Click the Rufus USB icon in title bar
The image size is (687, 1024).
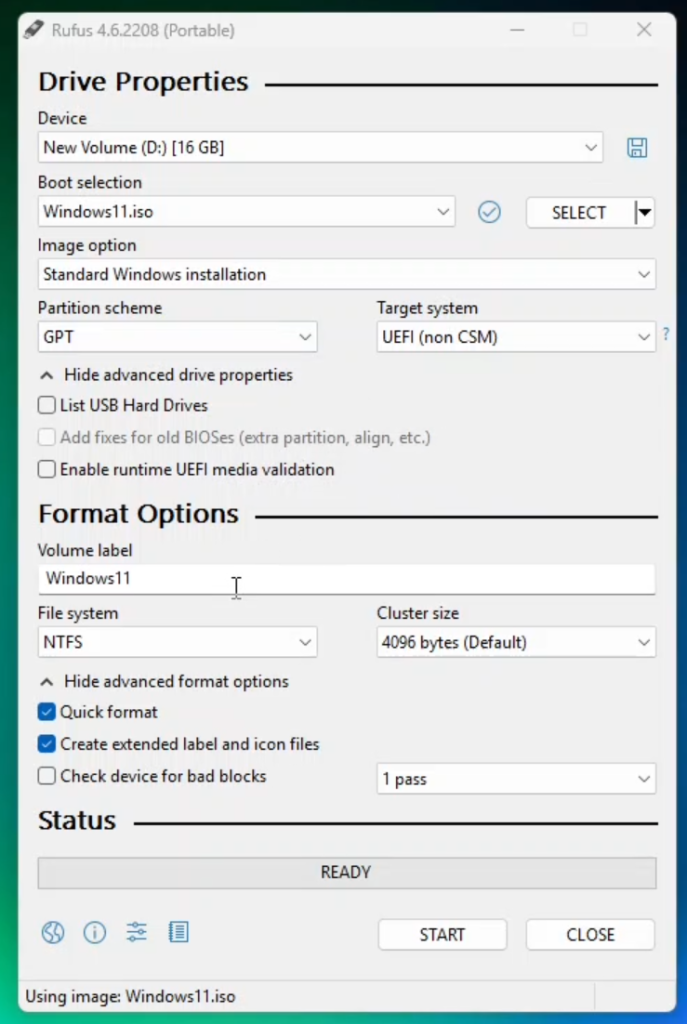(32, 31)
